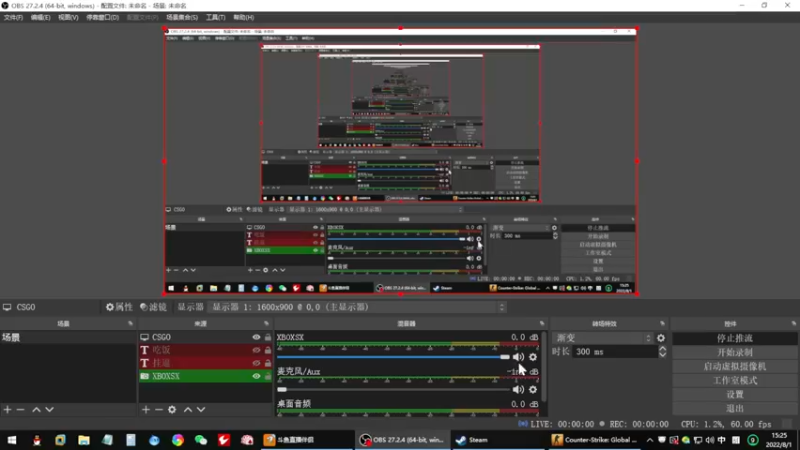Click the 工作室模式 button
The width and height of the screenshot is (800, 450).
(735, 380)
